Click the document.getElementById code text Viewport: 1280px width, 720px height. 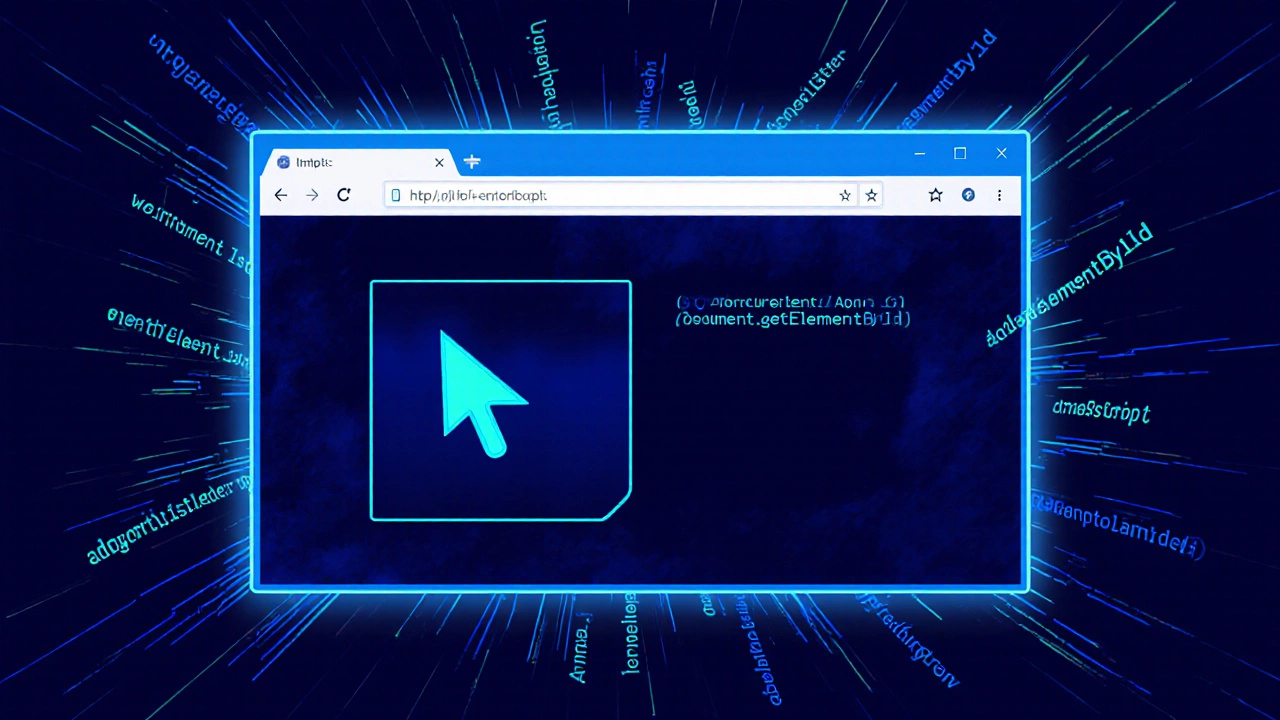[x=792, y=319]
